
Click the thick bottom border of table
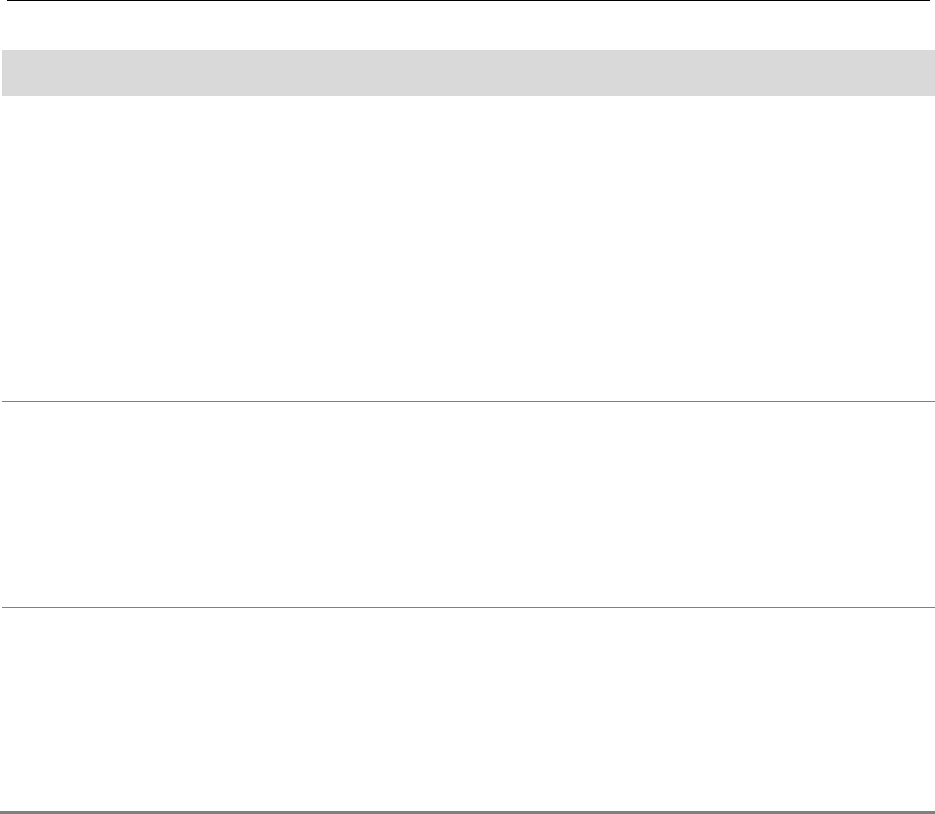(467, 811)
